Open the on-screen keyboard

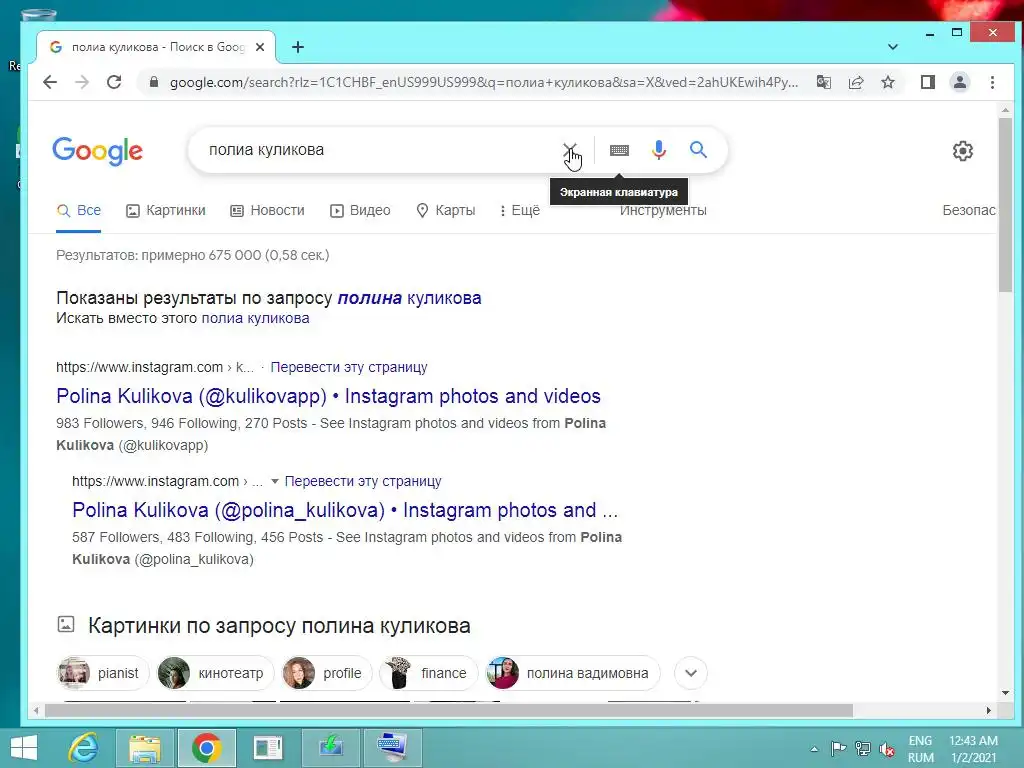point(619,150)
